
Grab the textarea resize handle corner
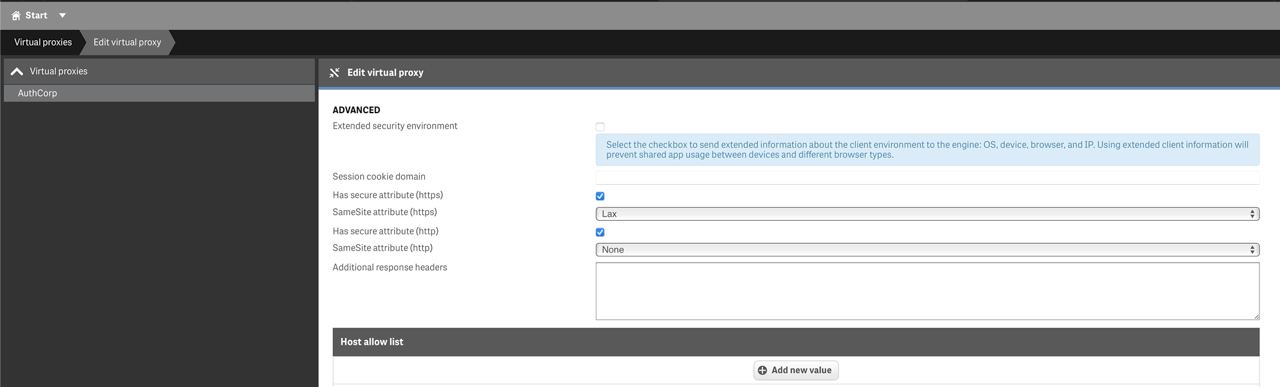1255,315
